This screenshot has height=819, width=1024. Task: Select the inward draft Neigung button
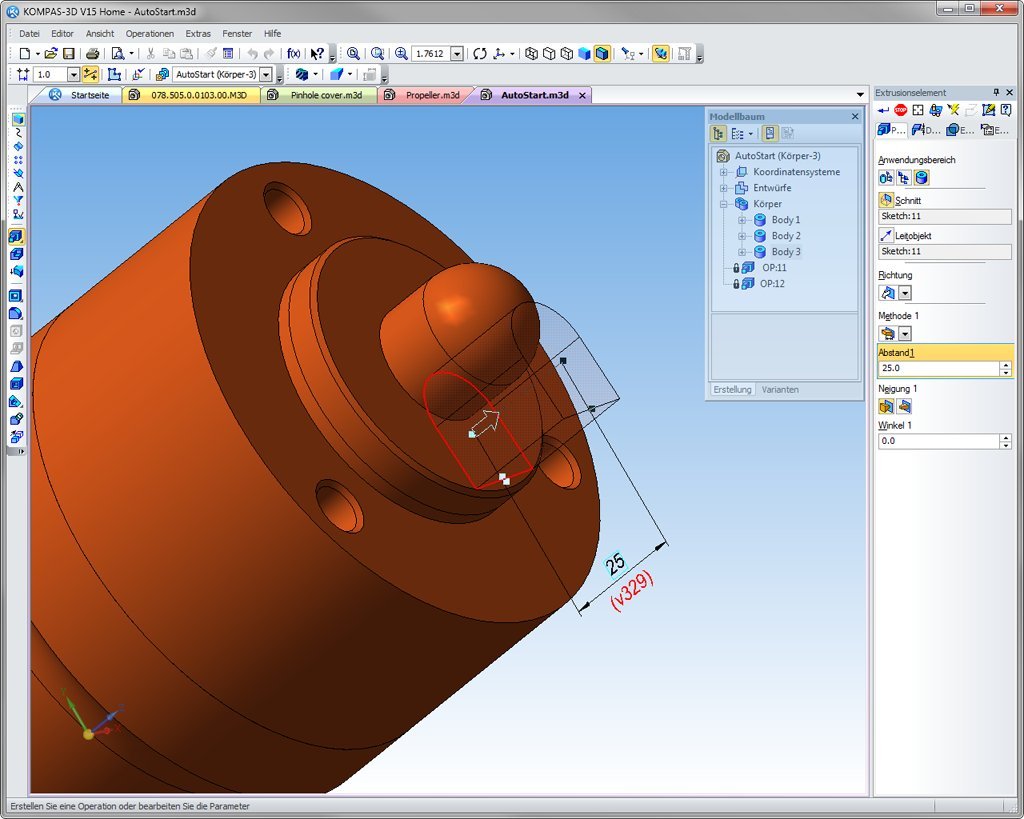pyautogui.click(x=886, y=407)
